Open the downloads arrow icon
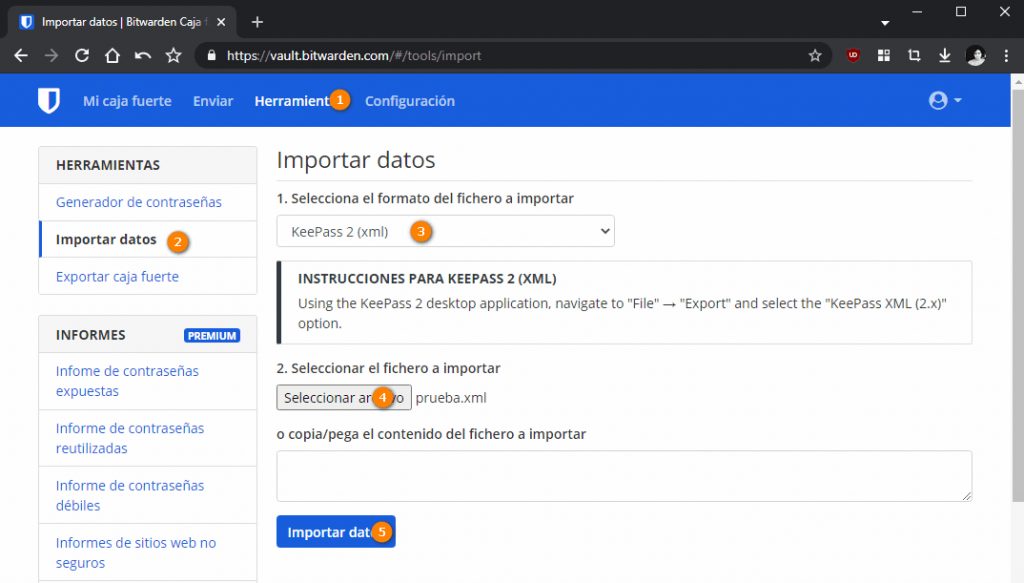Viewport: 1024px width, 583px height. click(x=944, y=55)
